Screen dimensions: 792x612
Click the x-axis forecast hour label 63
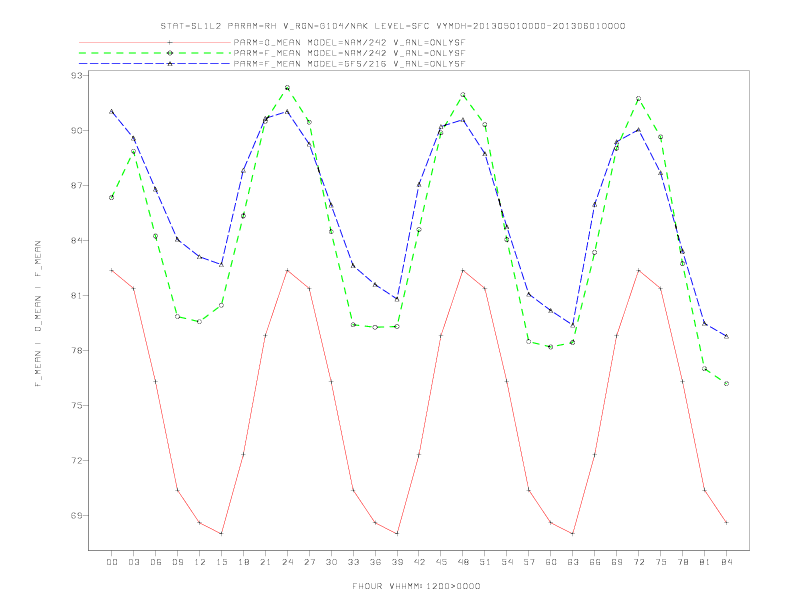tap(573, 562)
